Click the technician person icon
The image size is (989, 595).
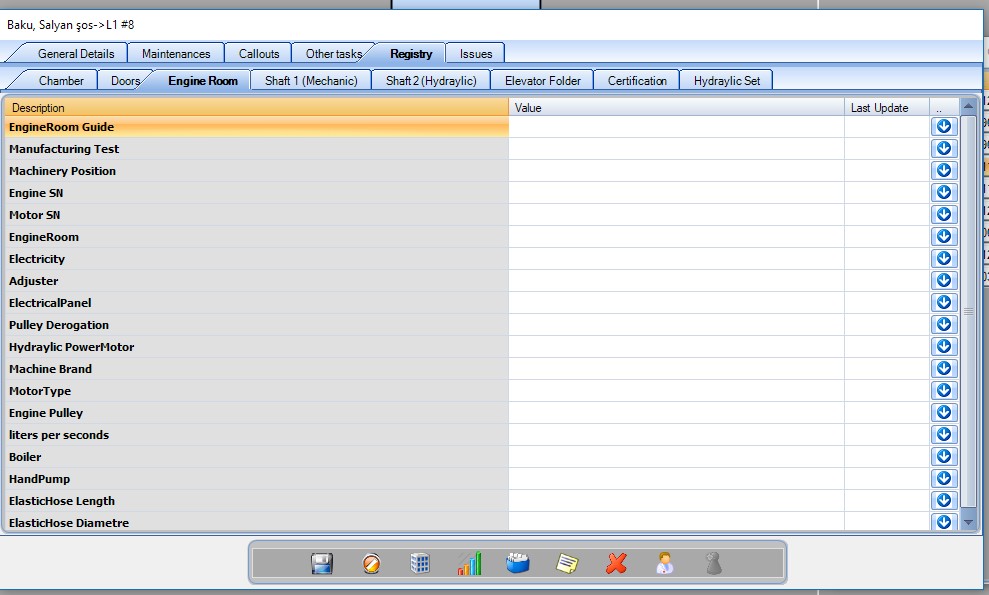[x=665, y=564]
